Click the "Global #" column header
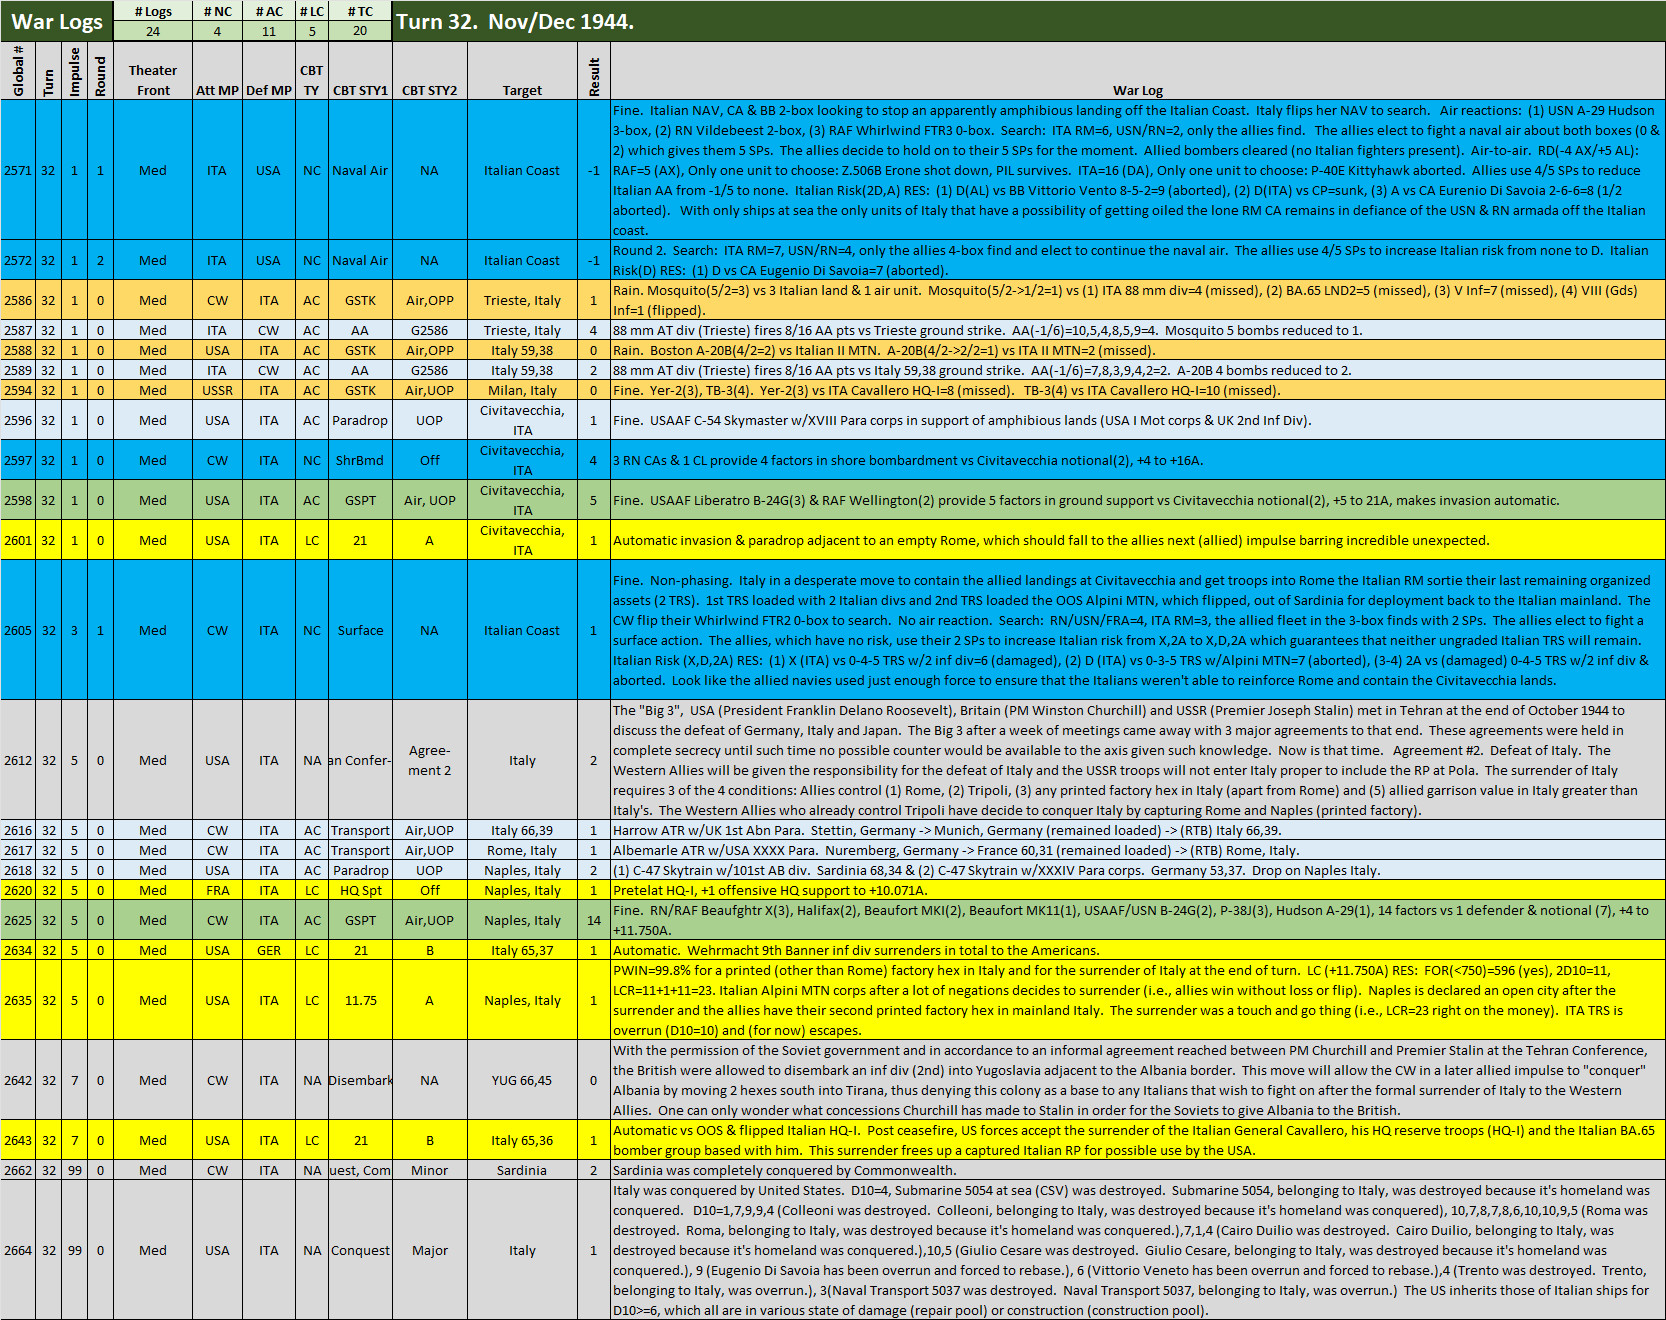This screenshot has width=1666, height=1320. point(18,70)
